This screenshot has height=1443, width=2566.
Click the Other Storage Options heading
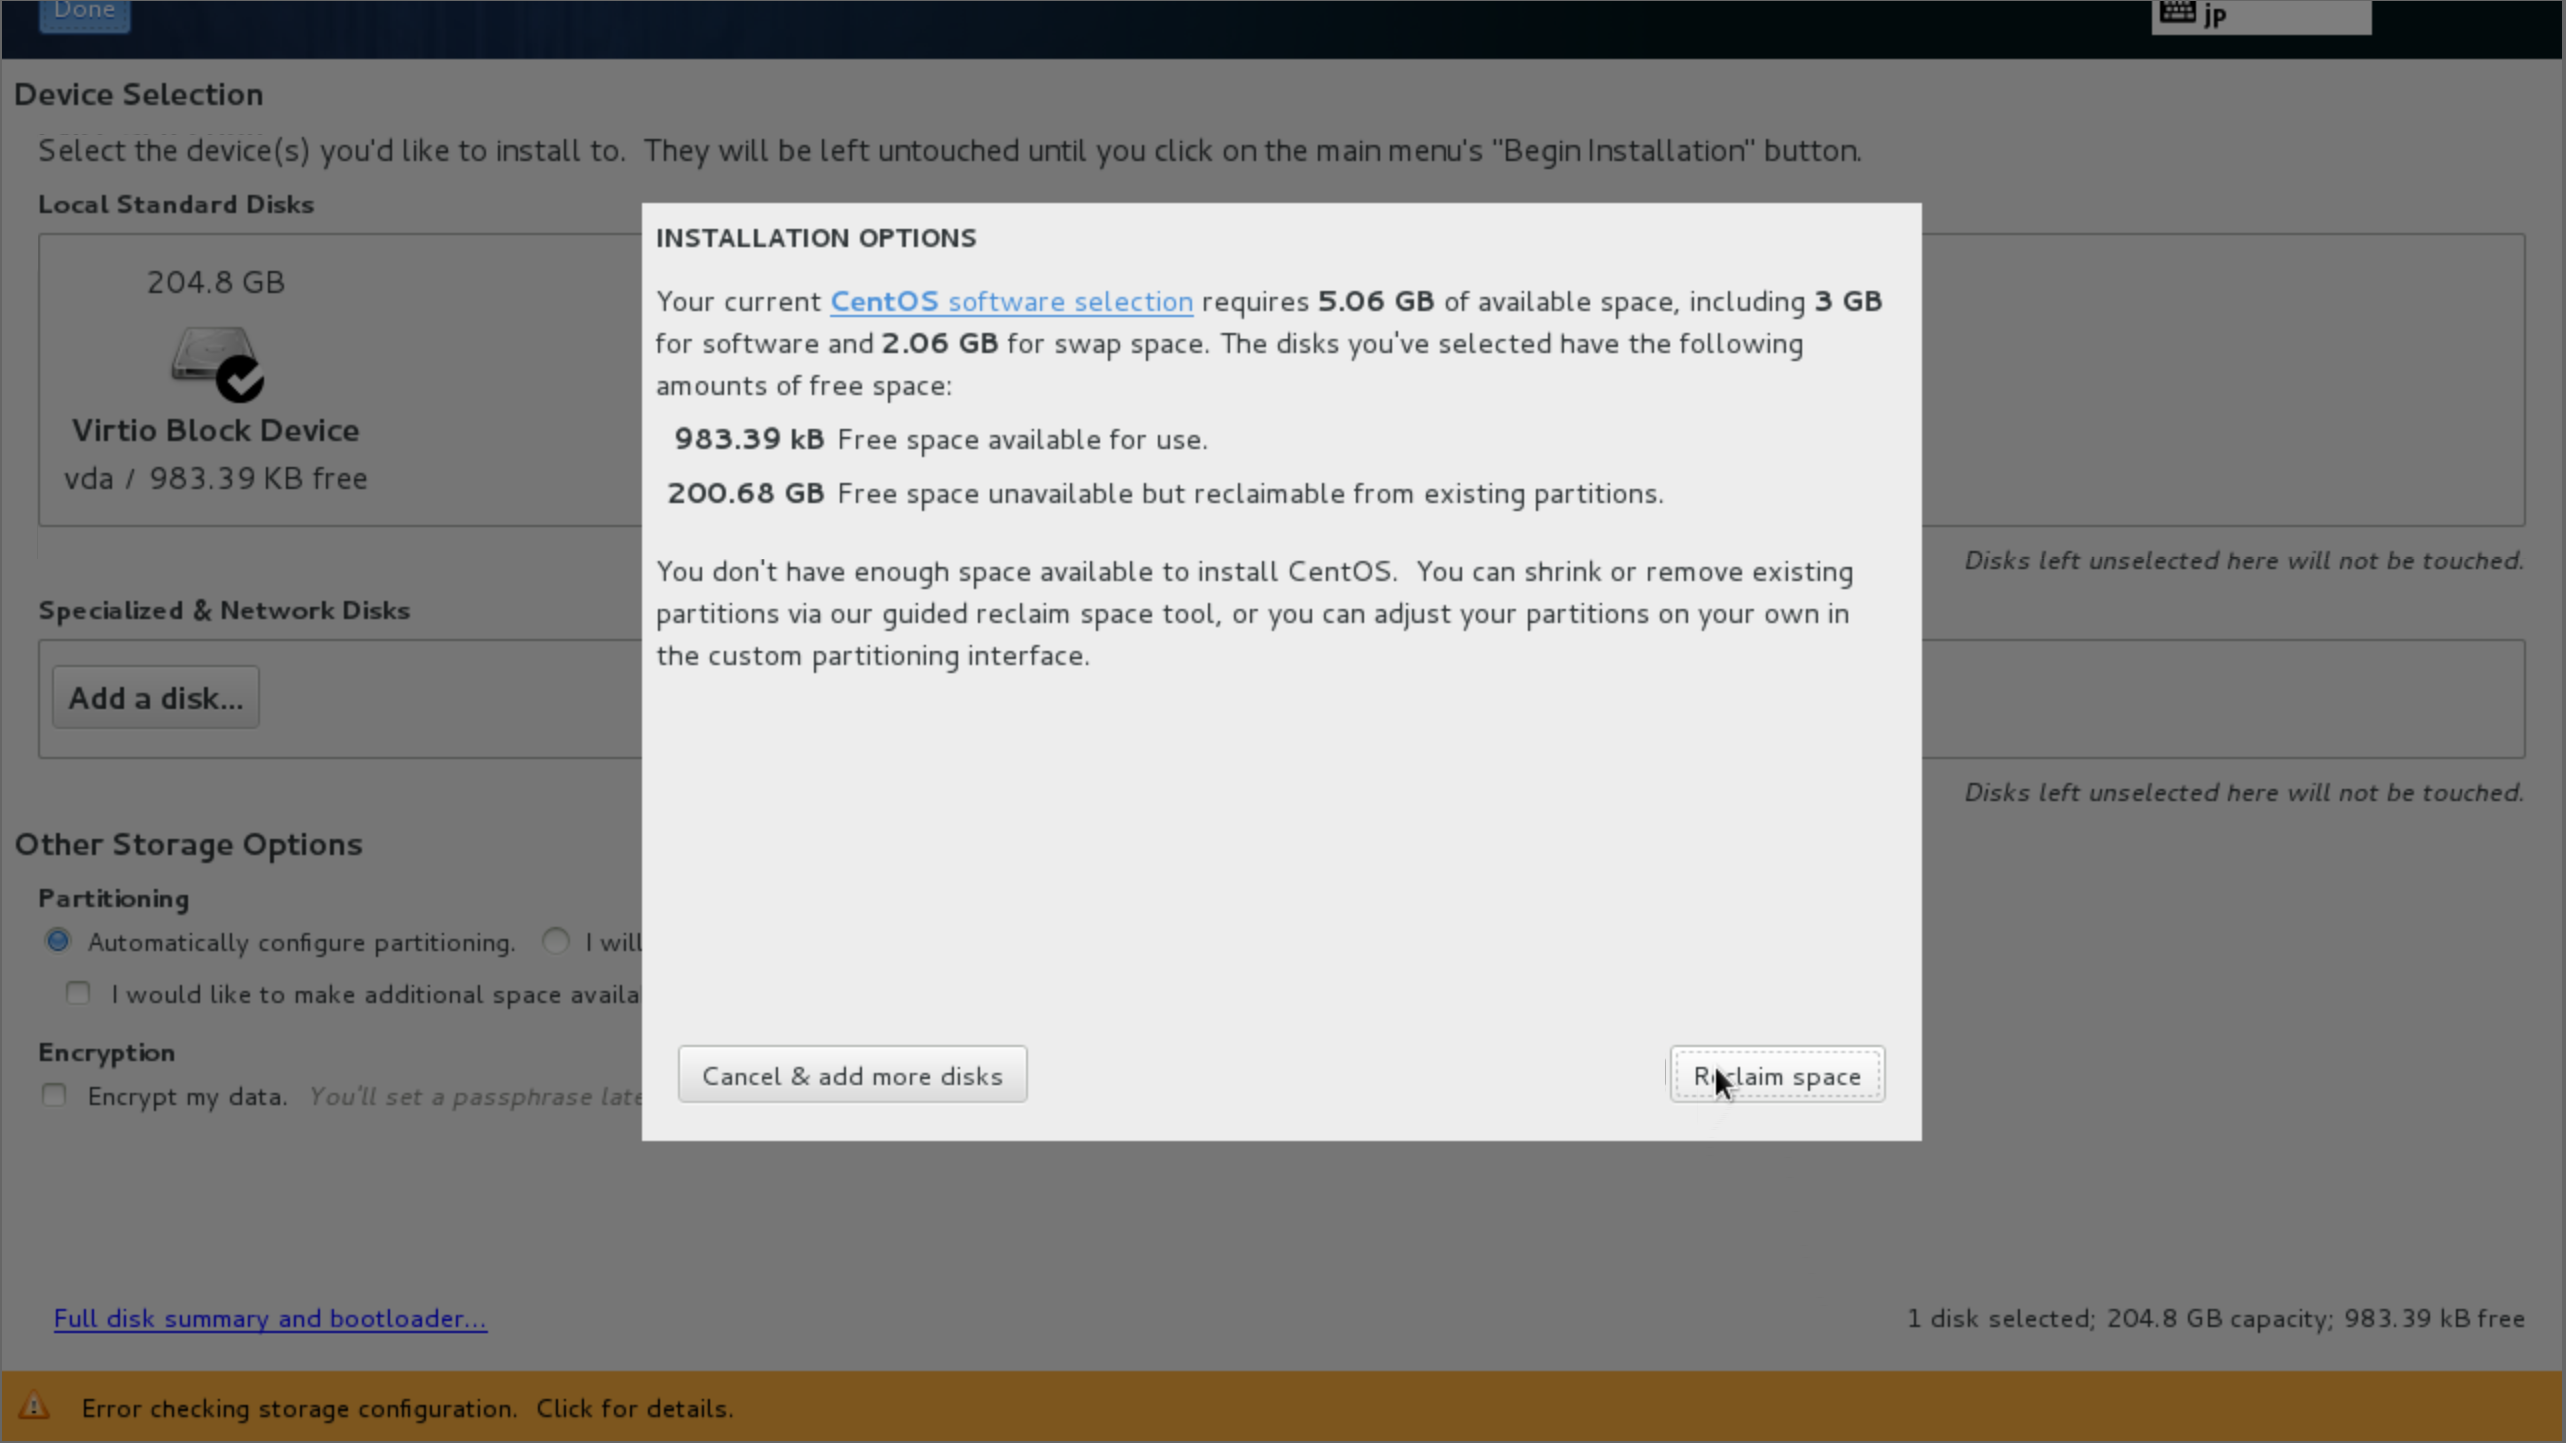(188, 844)
